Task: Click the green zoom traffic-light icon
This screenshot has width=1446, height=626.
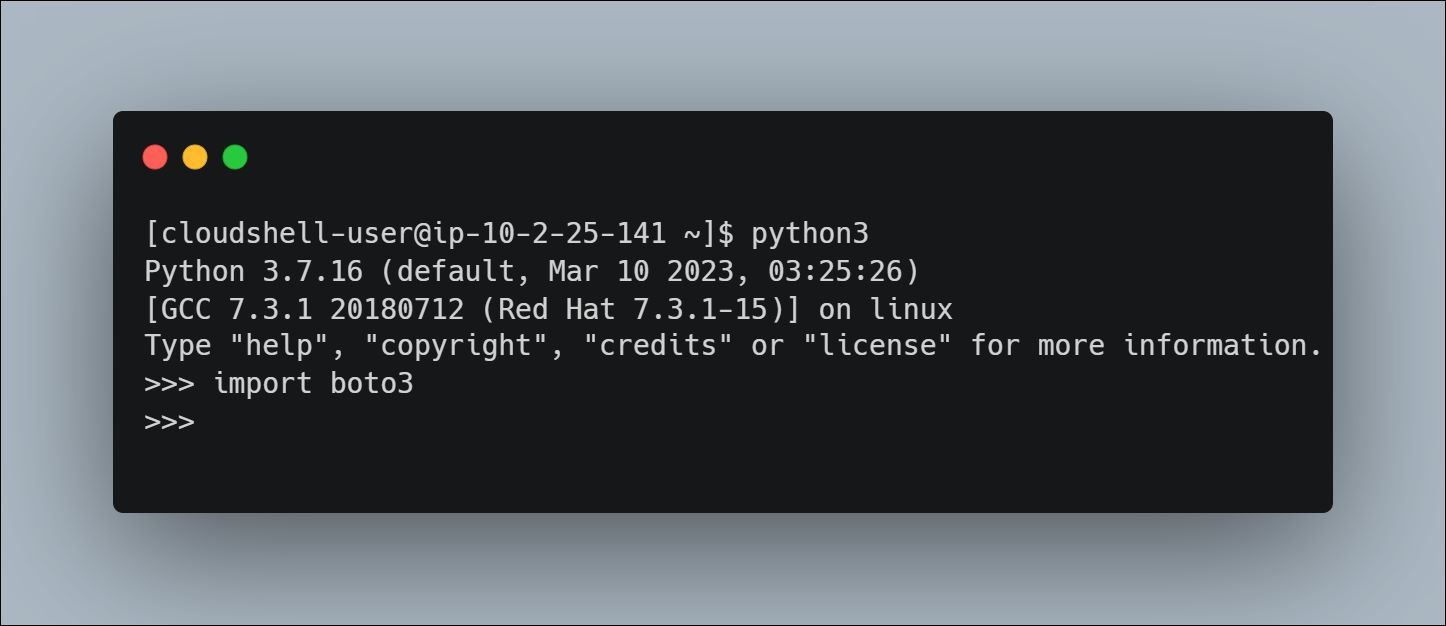Action: pyautogui.click(x=235, y=157)
